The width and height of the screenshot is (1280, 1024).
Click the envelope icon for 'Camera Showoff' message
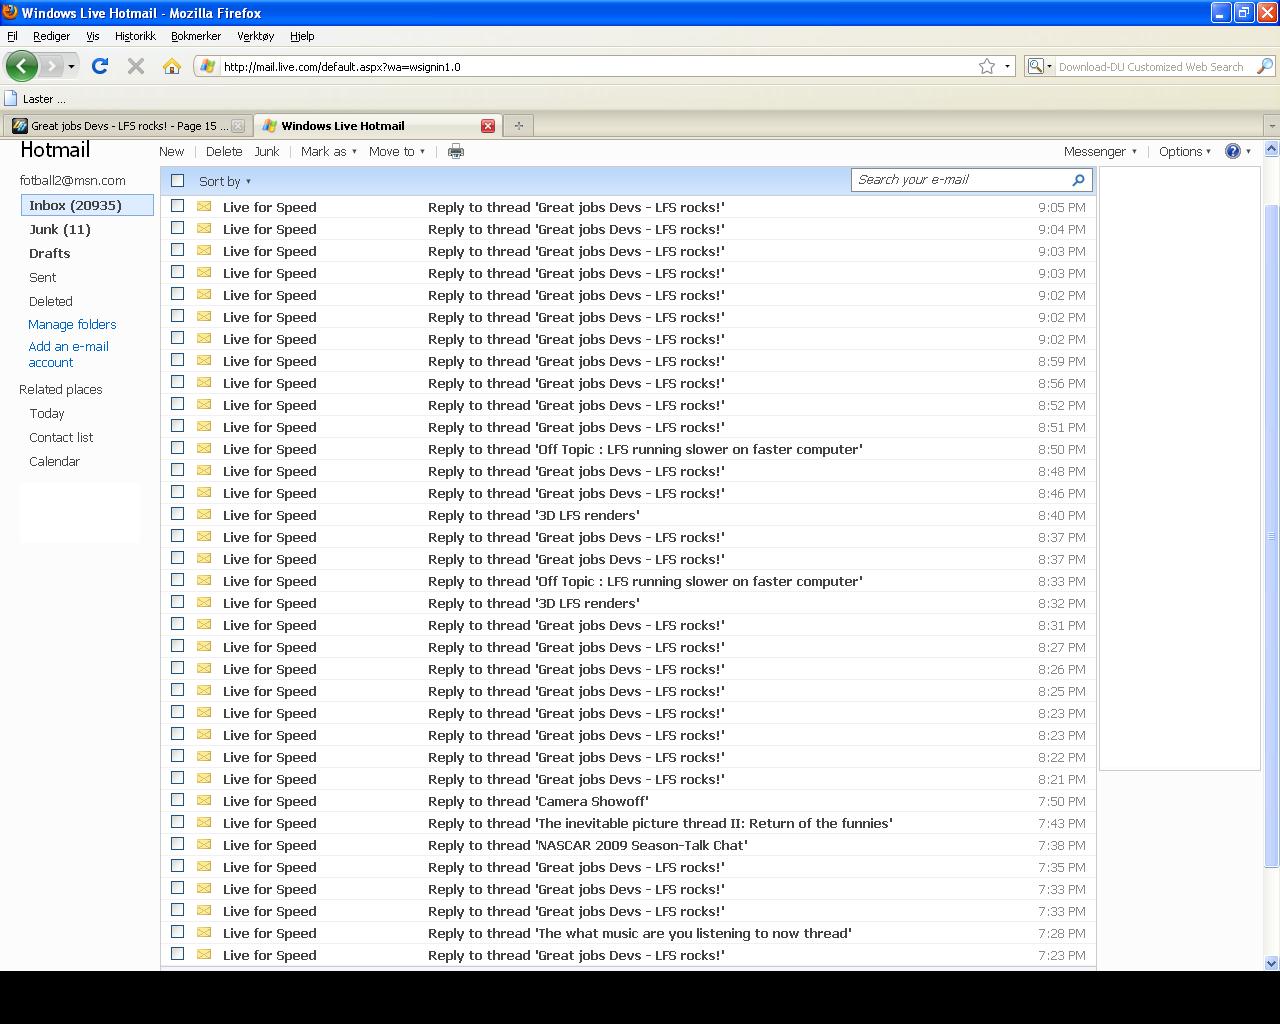(x=204, y=801)
